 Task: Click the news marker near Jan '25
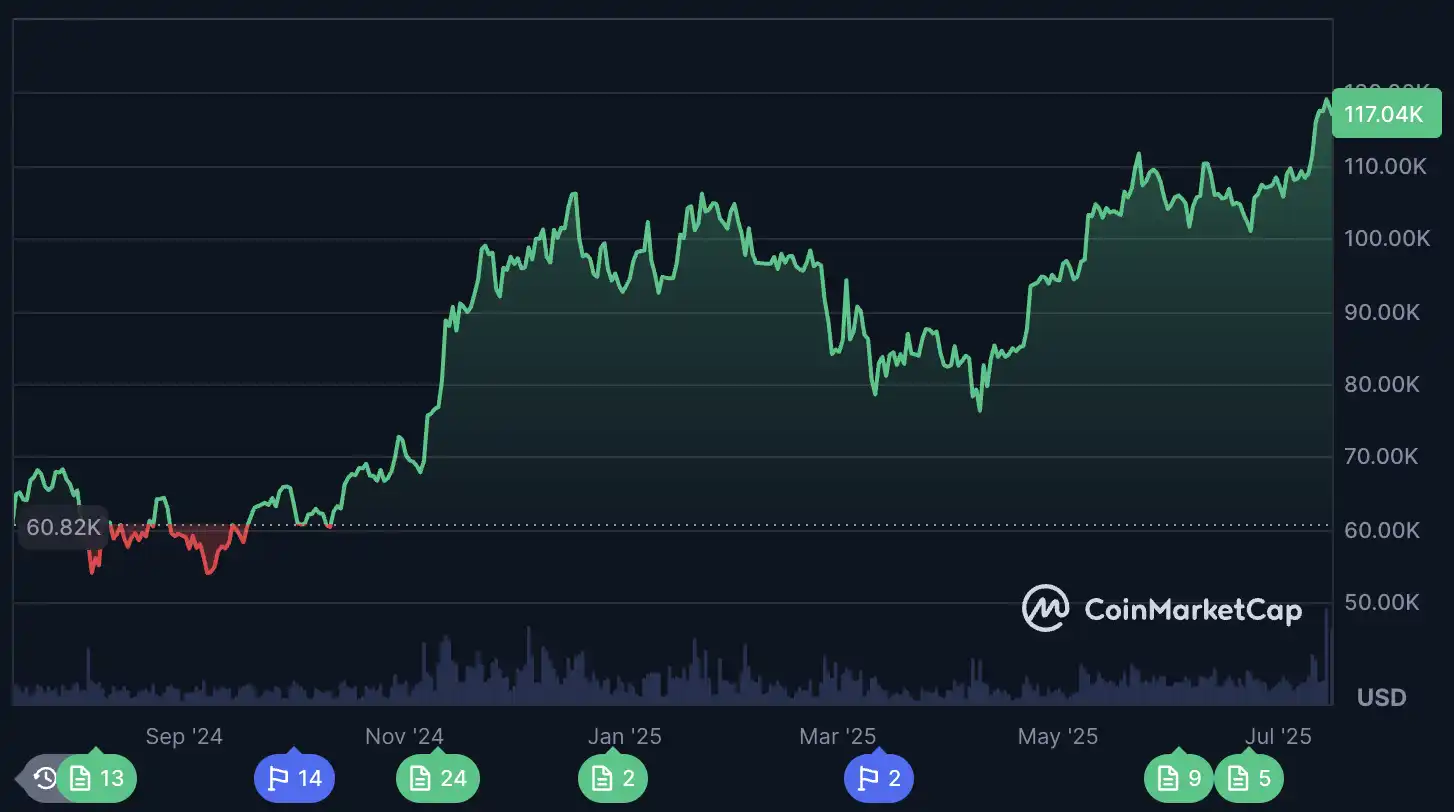(x=613, y=778)
